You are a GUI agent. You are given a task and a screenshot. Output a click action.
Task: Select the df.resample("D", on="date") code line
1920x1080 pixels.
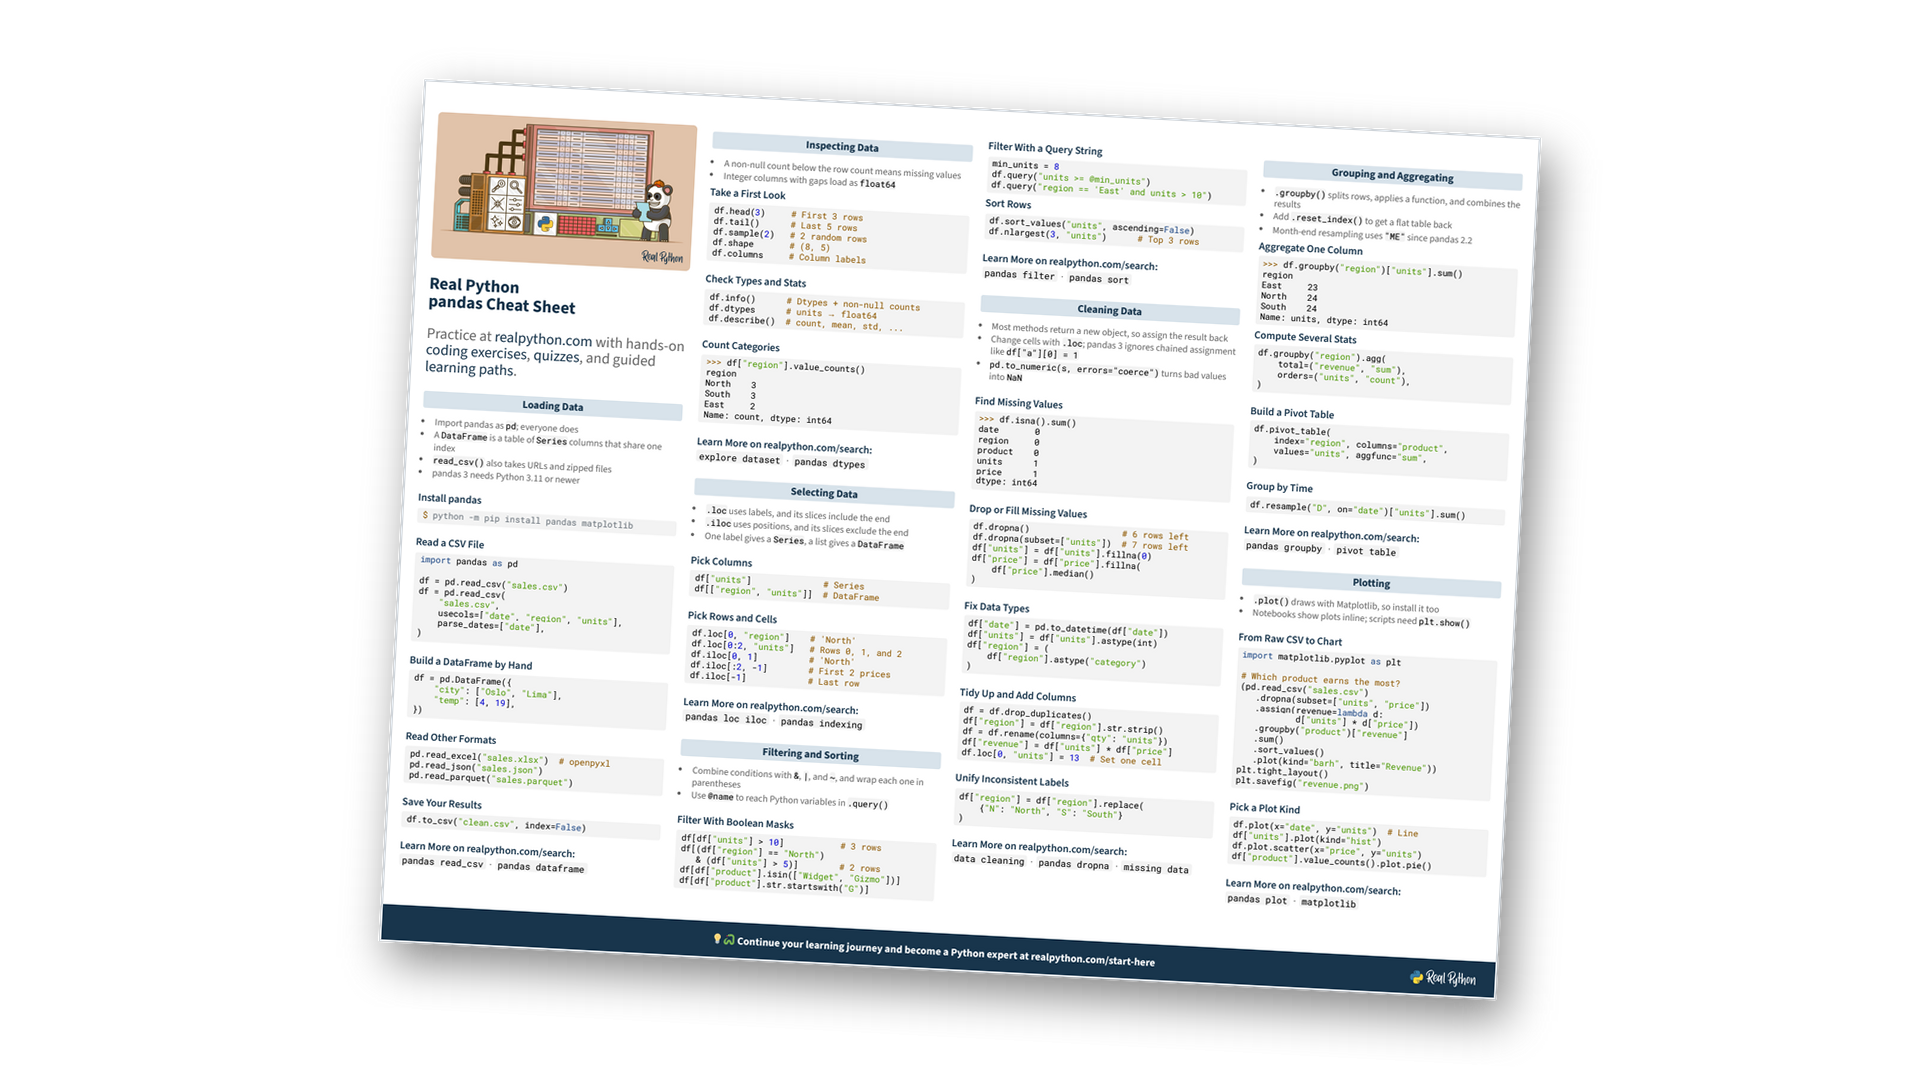pos(1357,510)
